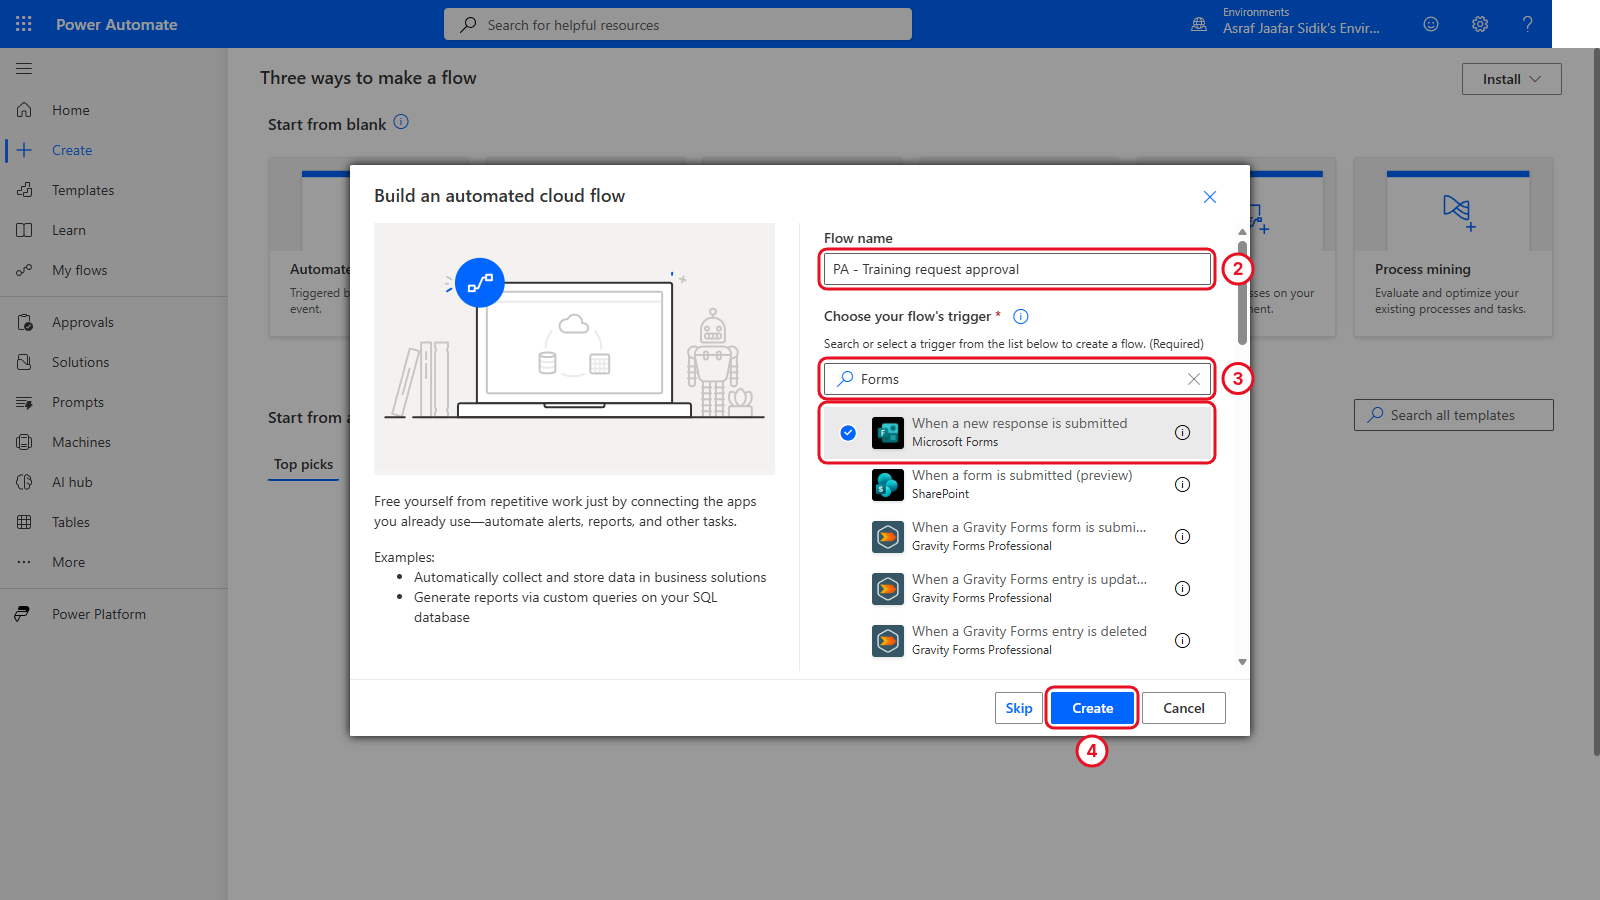Uncheck the Microsoft Forms new response trigger
Viewport: 1600px width, 900px height.
tap(848, 433)
